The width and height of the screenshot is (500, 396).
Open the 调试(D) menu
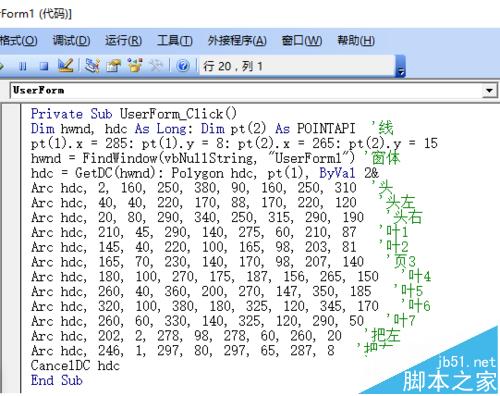[71, 41]
